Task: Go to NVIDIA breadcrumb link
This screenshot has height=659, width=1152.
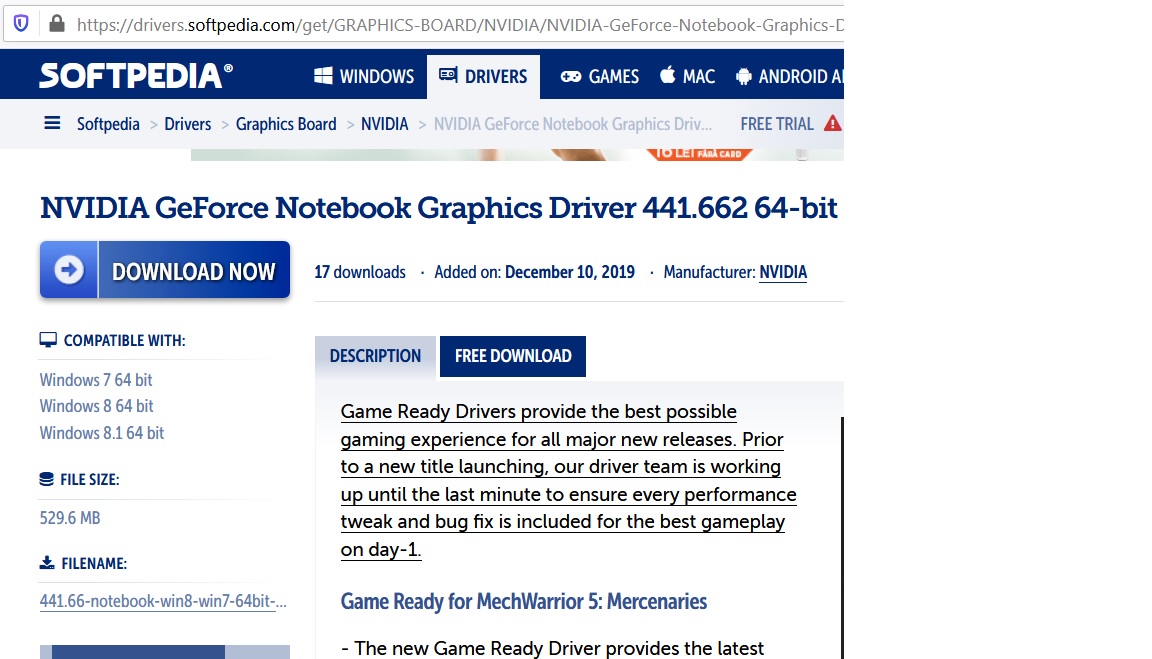Action: 384,124
